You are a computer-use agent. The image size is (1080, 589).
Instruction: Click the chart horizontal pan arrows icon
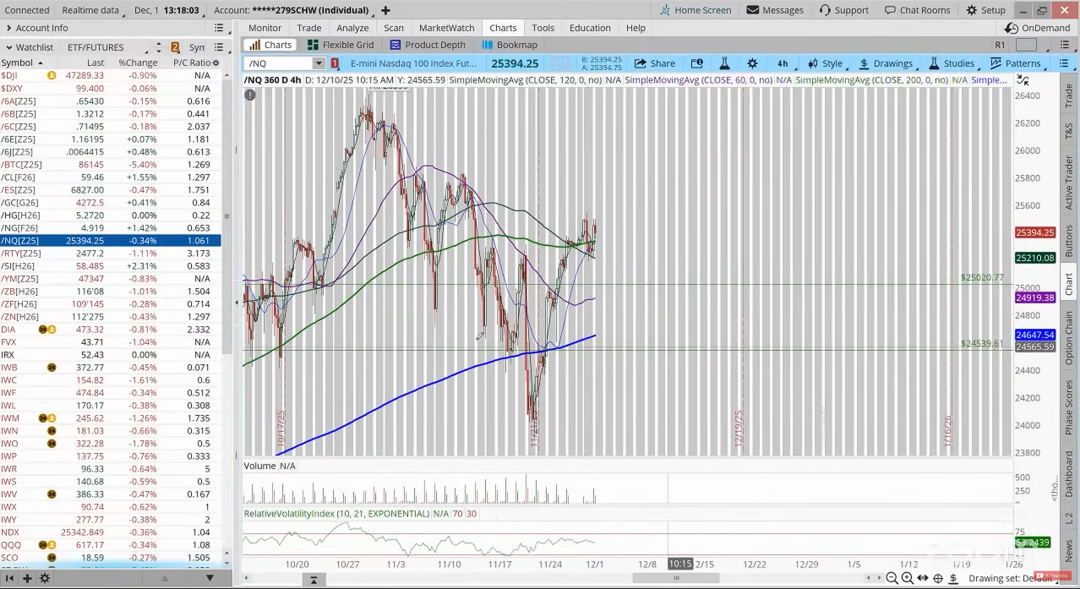tap(923, 578)
